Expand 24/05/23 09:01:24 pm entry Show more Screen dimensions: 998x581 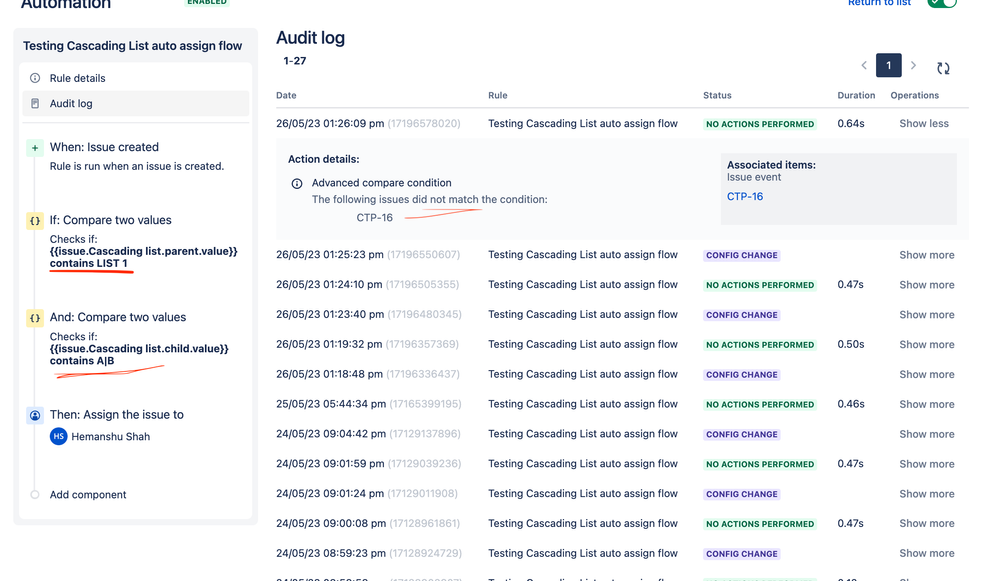(927, 494)
